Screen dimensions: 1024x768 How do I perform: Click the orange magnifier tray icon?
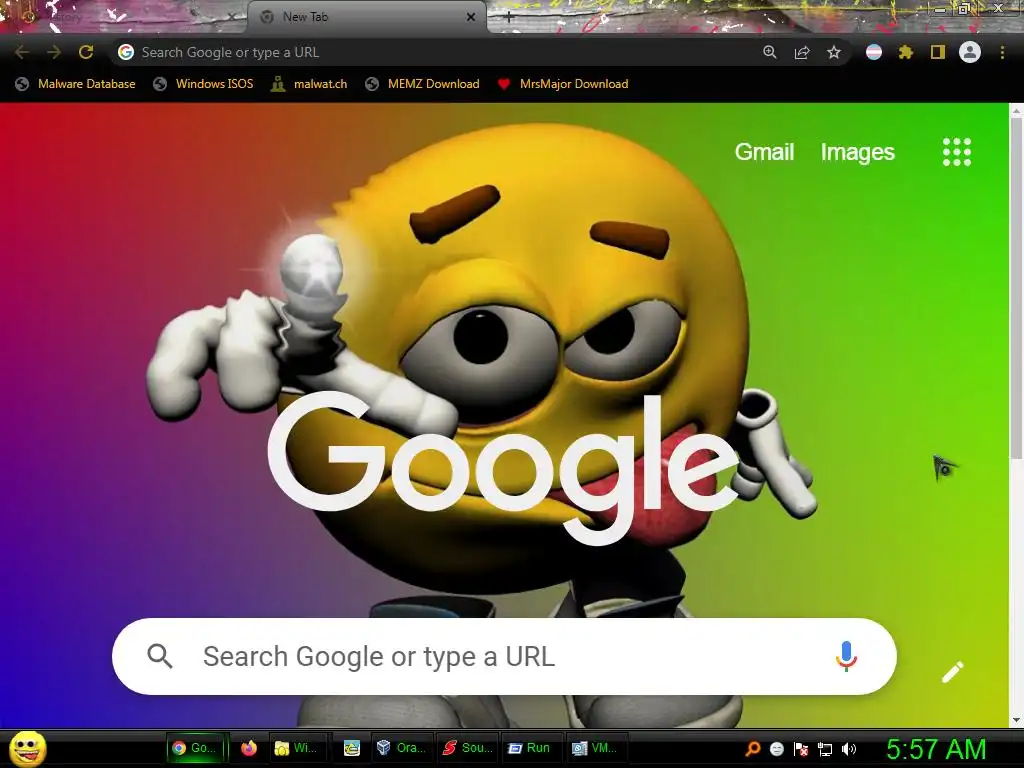tap(753, 749)
